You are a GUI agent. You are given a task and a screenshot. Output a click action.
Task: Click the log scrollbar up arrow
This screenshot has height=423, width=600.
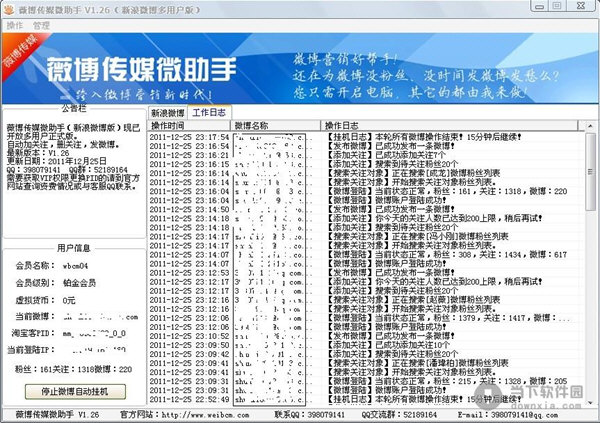pyautogui.click(x=590, y=126)
